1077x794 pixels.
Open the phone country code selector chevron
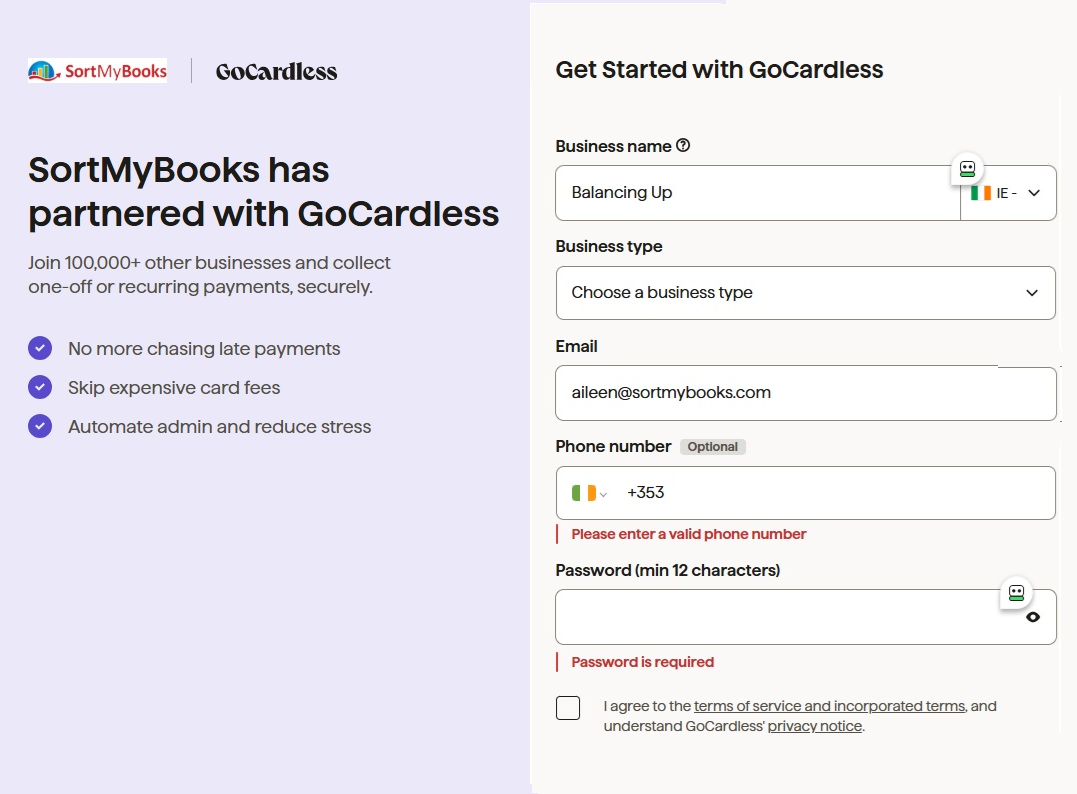tap(603, 494)
